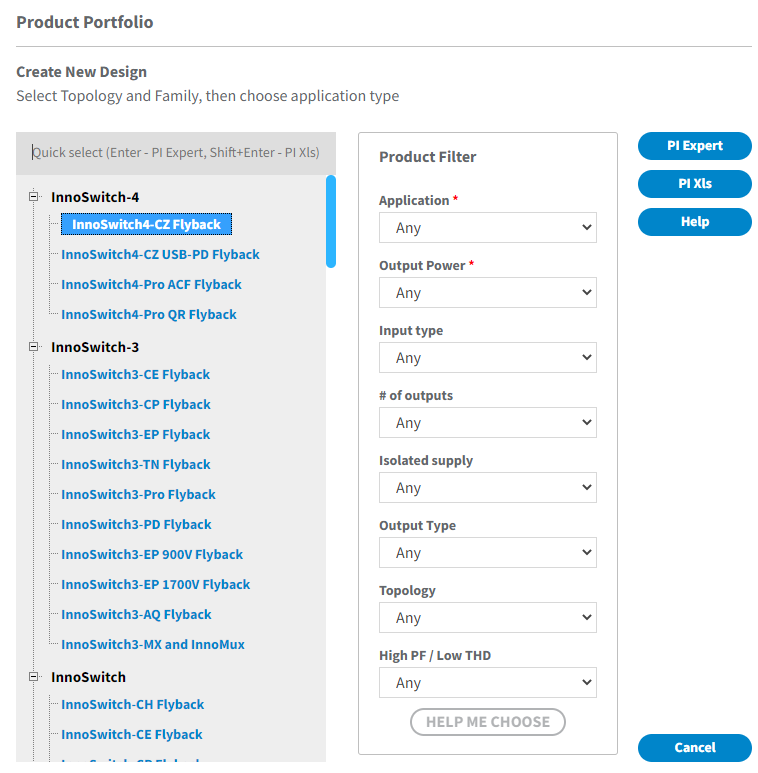Viewport: 758px width, 773px height.
Task: Collapse the InnoSwitch-4 tree group
Action: [x=34, y=197]
